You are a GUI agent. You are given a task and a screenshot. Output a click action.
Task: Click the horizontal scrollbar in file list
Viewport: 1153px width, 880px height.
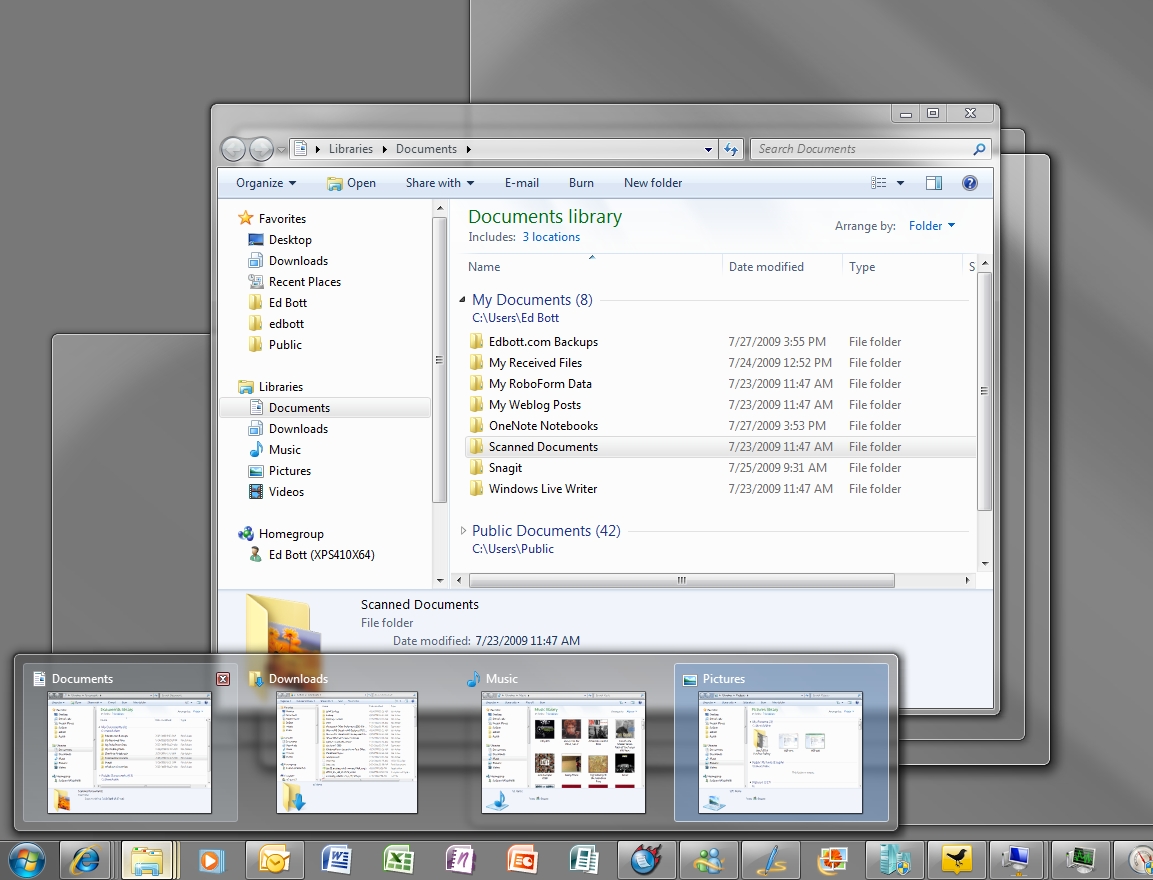682,580
